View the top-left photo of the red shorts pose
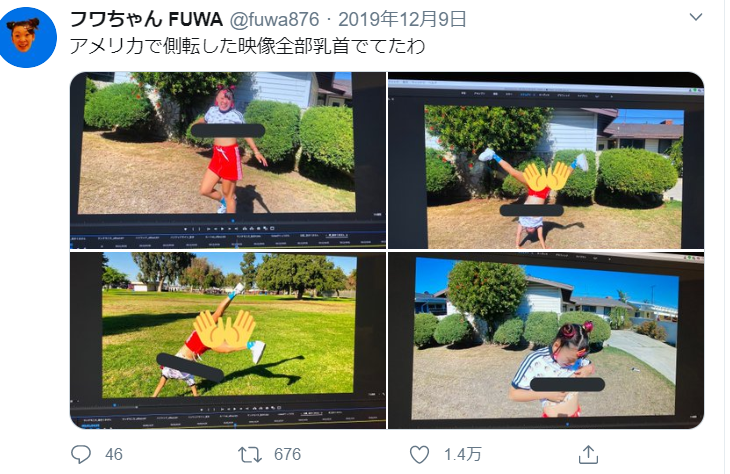Image resolution: width=730 pixels, height=474 pixels. point(228,160)
